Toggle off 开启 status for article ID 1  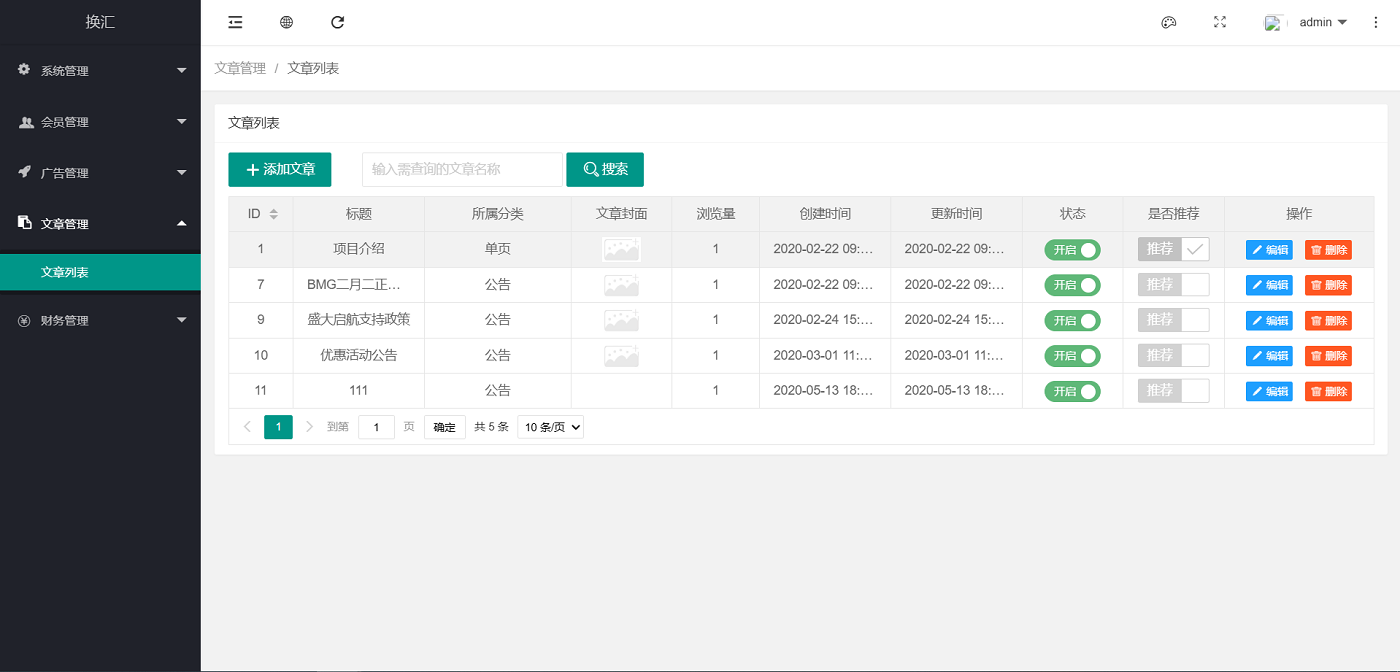pos(1072,249)
